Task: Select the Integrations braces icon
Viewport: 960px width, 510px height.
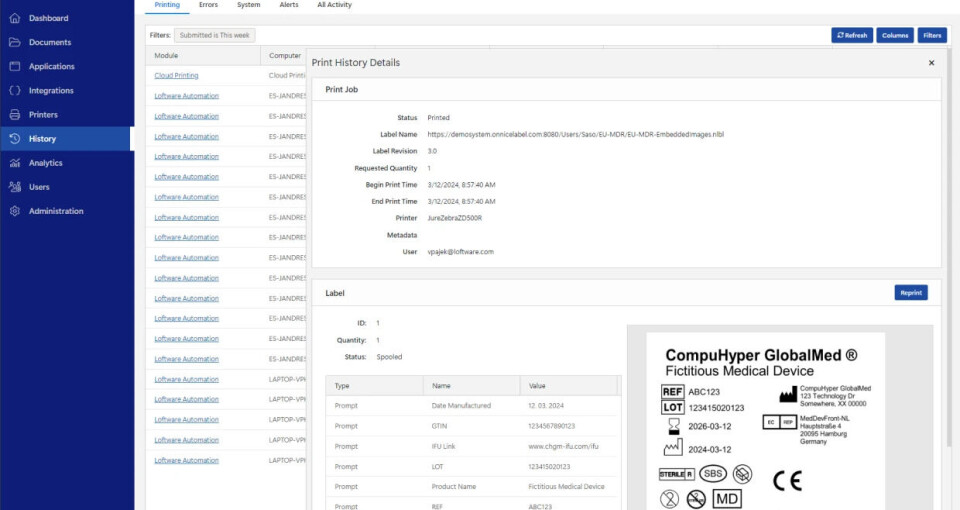Action: coord(14,91)
